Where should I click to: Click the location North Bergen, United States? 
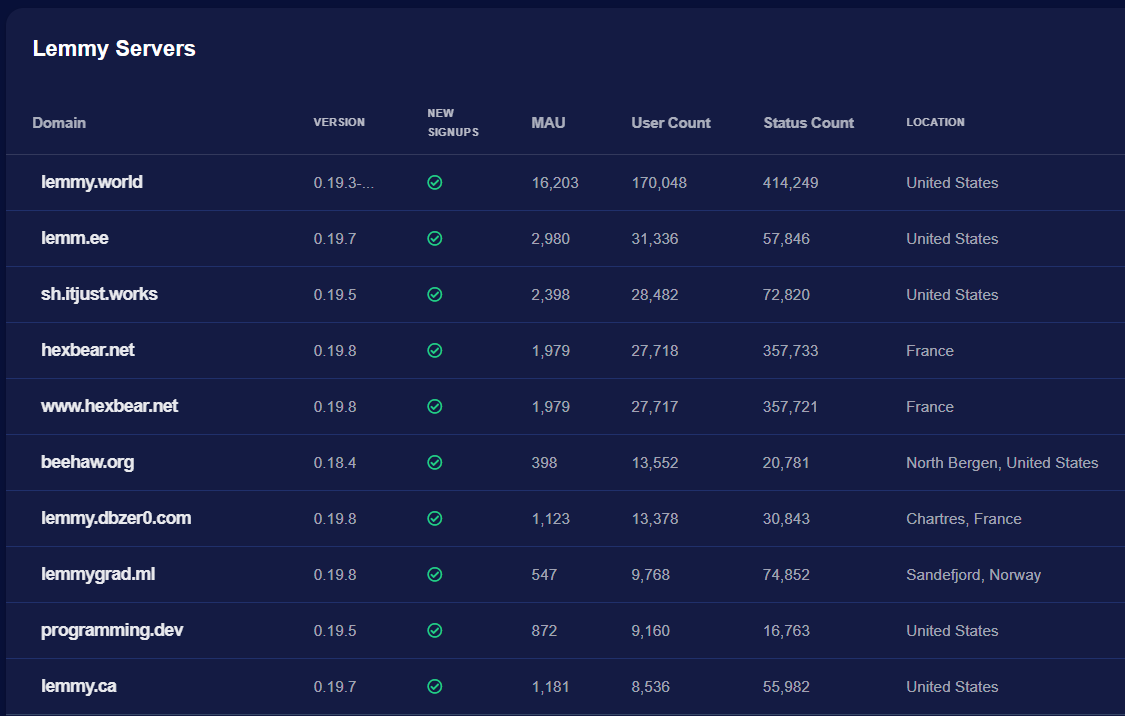click(x=1002, y=463)
